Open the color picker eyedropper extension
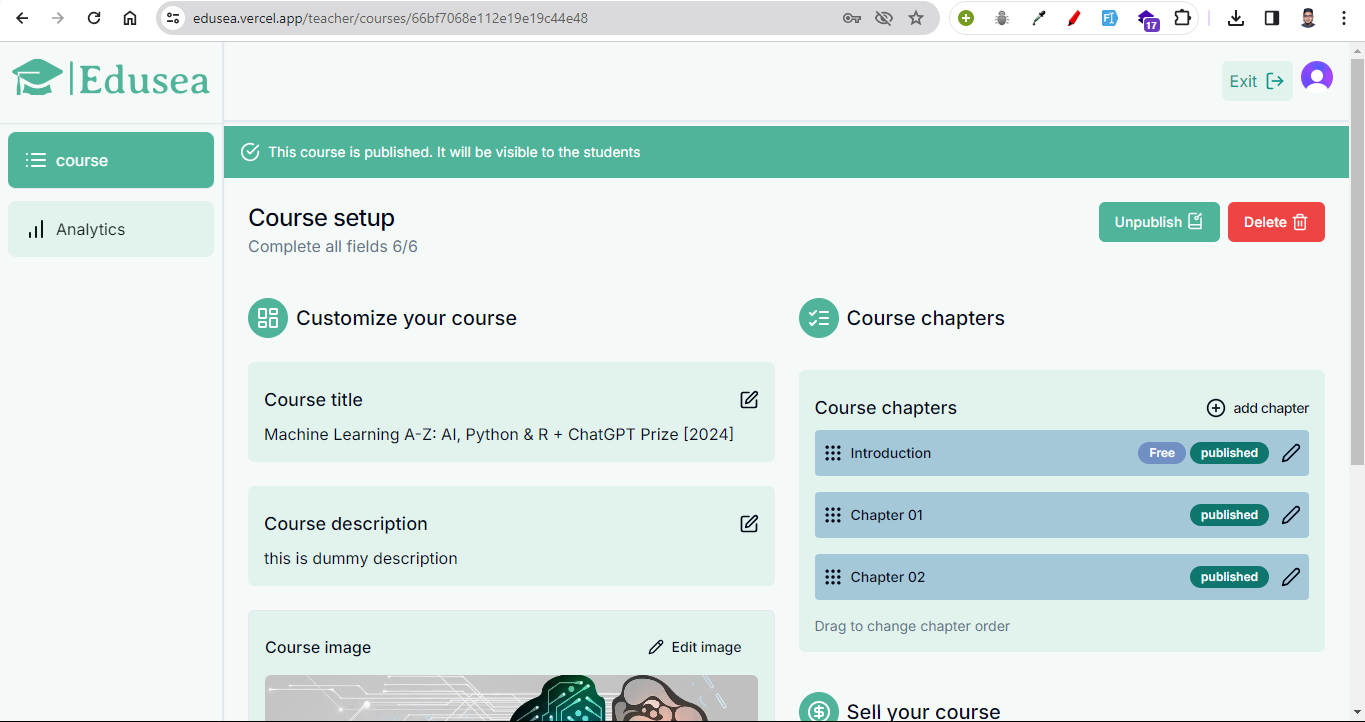The height and width of the screenshot is (722, 1365). click(1038, 18)
